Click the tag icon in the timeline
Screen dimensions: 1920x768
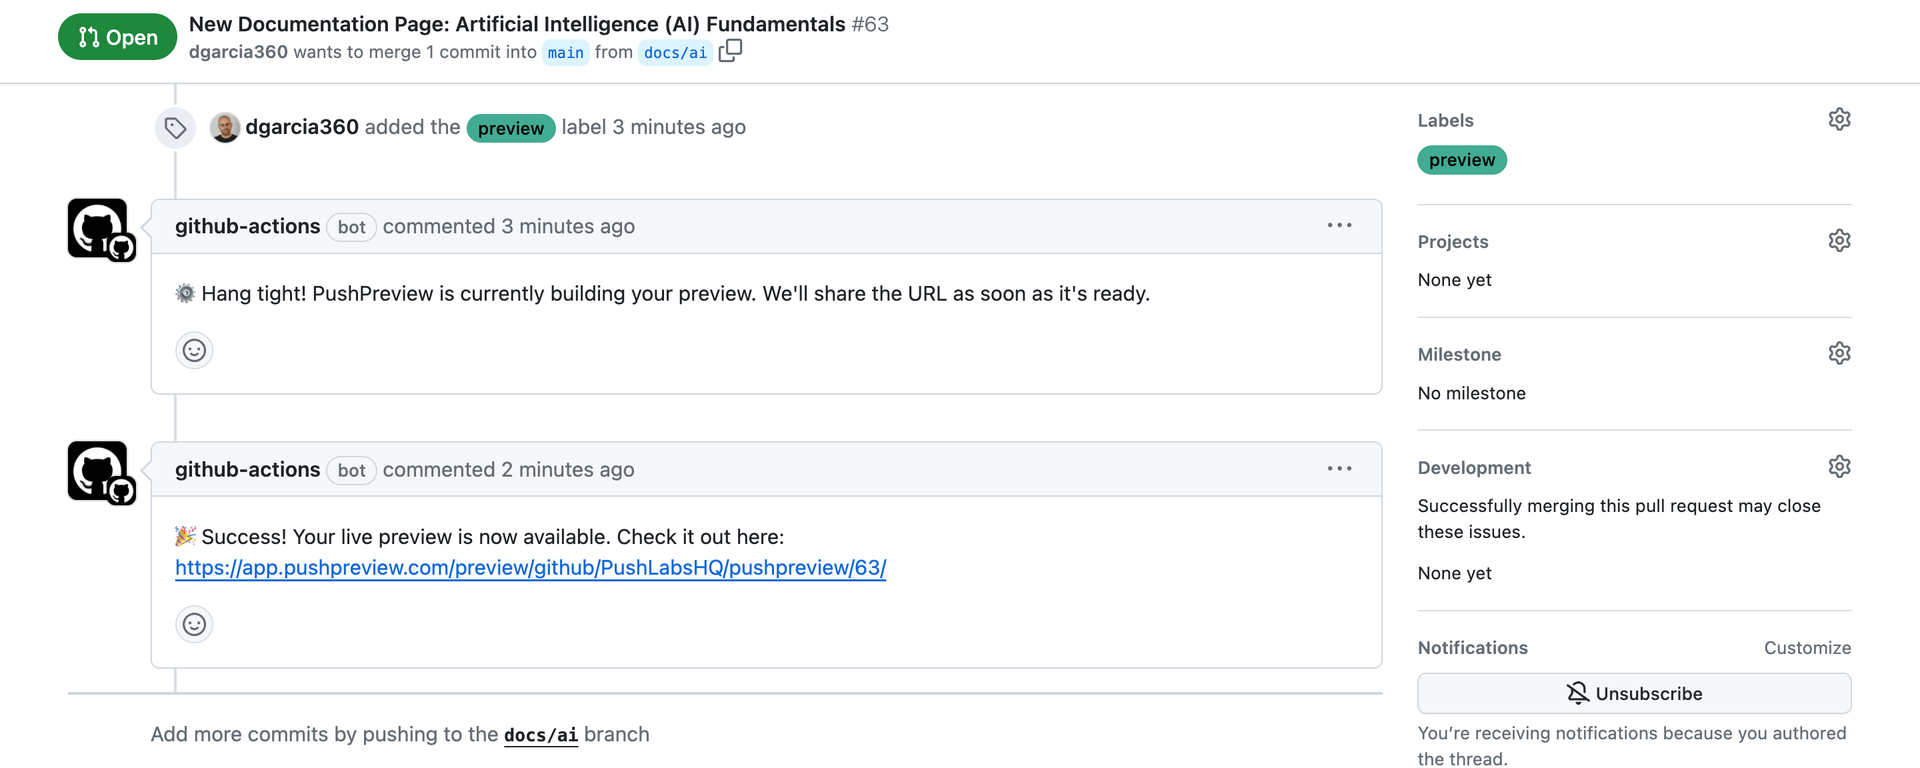click(175, 127)
